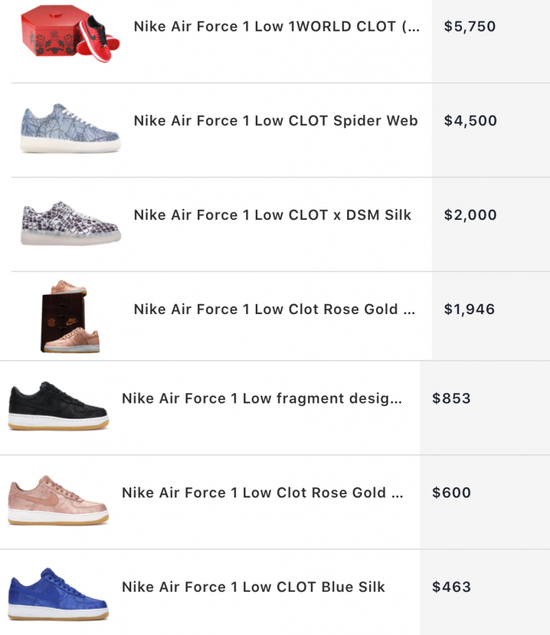This screenshot has width=550, height=635.
Task: Click the $5,750 price
Action: click(x=470, y=27)
